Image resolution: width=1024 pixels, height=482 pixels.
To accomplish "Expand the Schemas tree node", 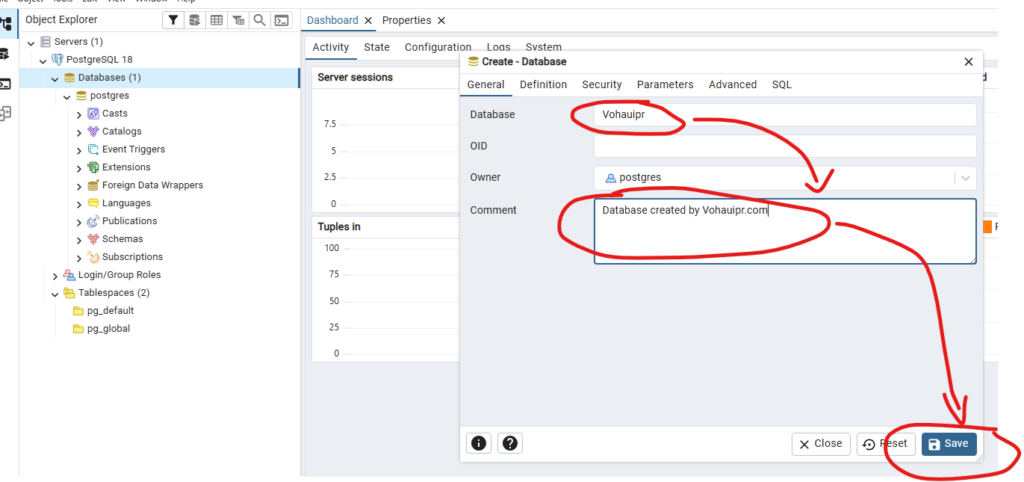I will click(79, 239).
